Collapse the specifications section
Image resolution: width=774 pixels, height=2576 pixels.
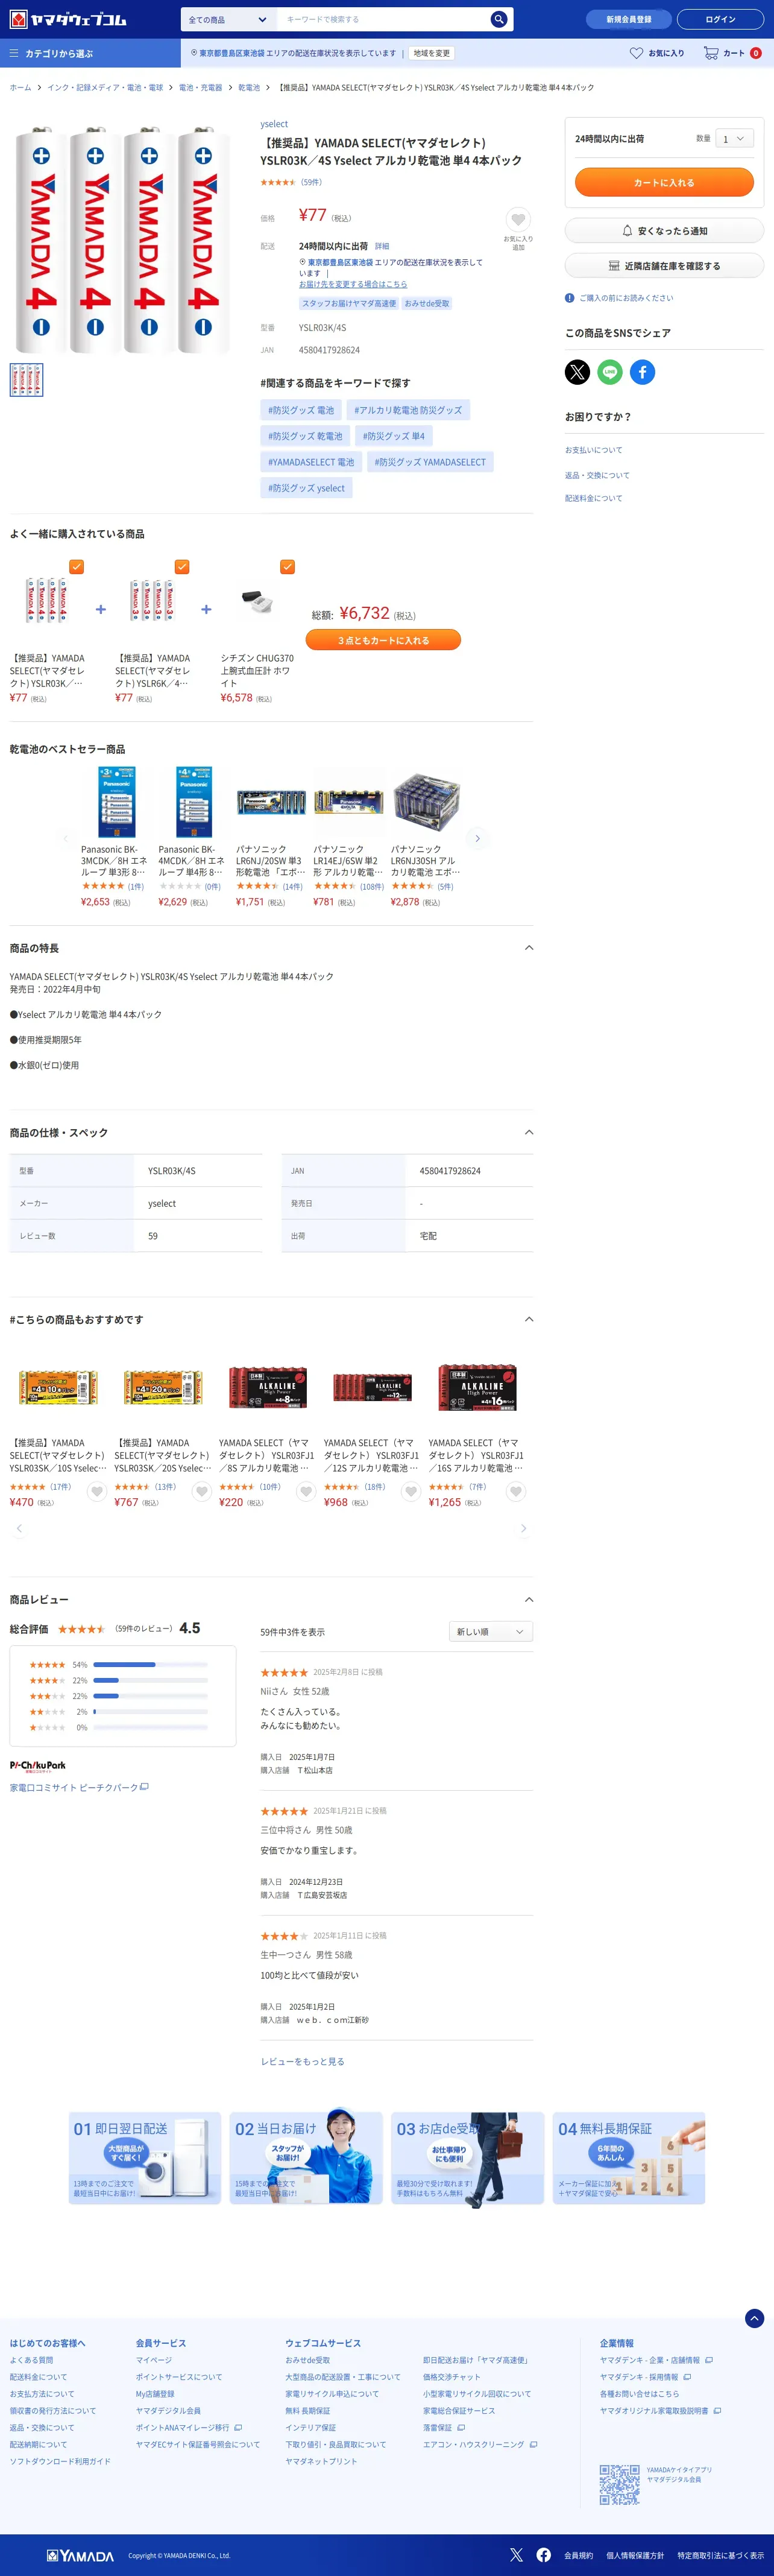pyautogui.click(x=529, y=1132)
